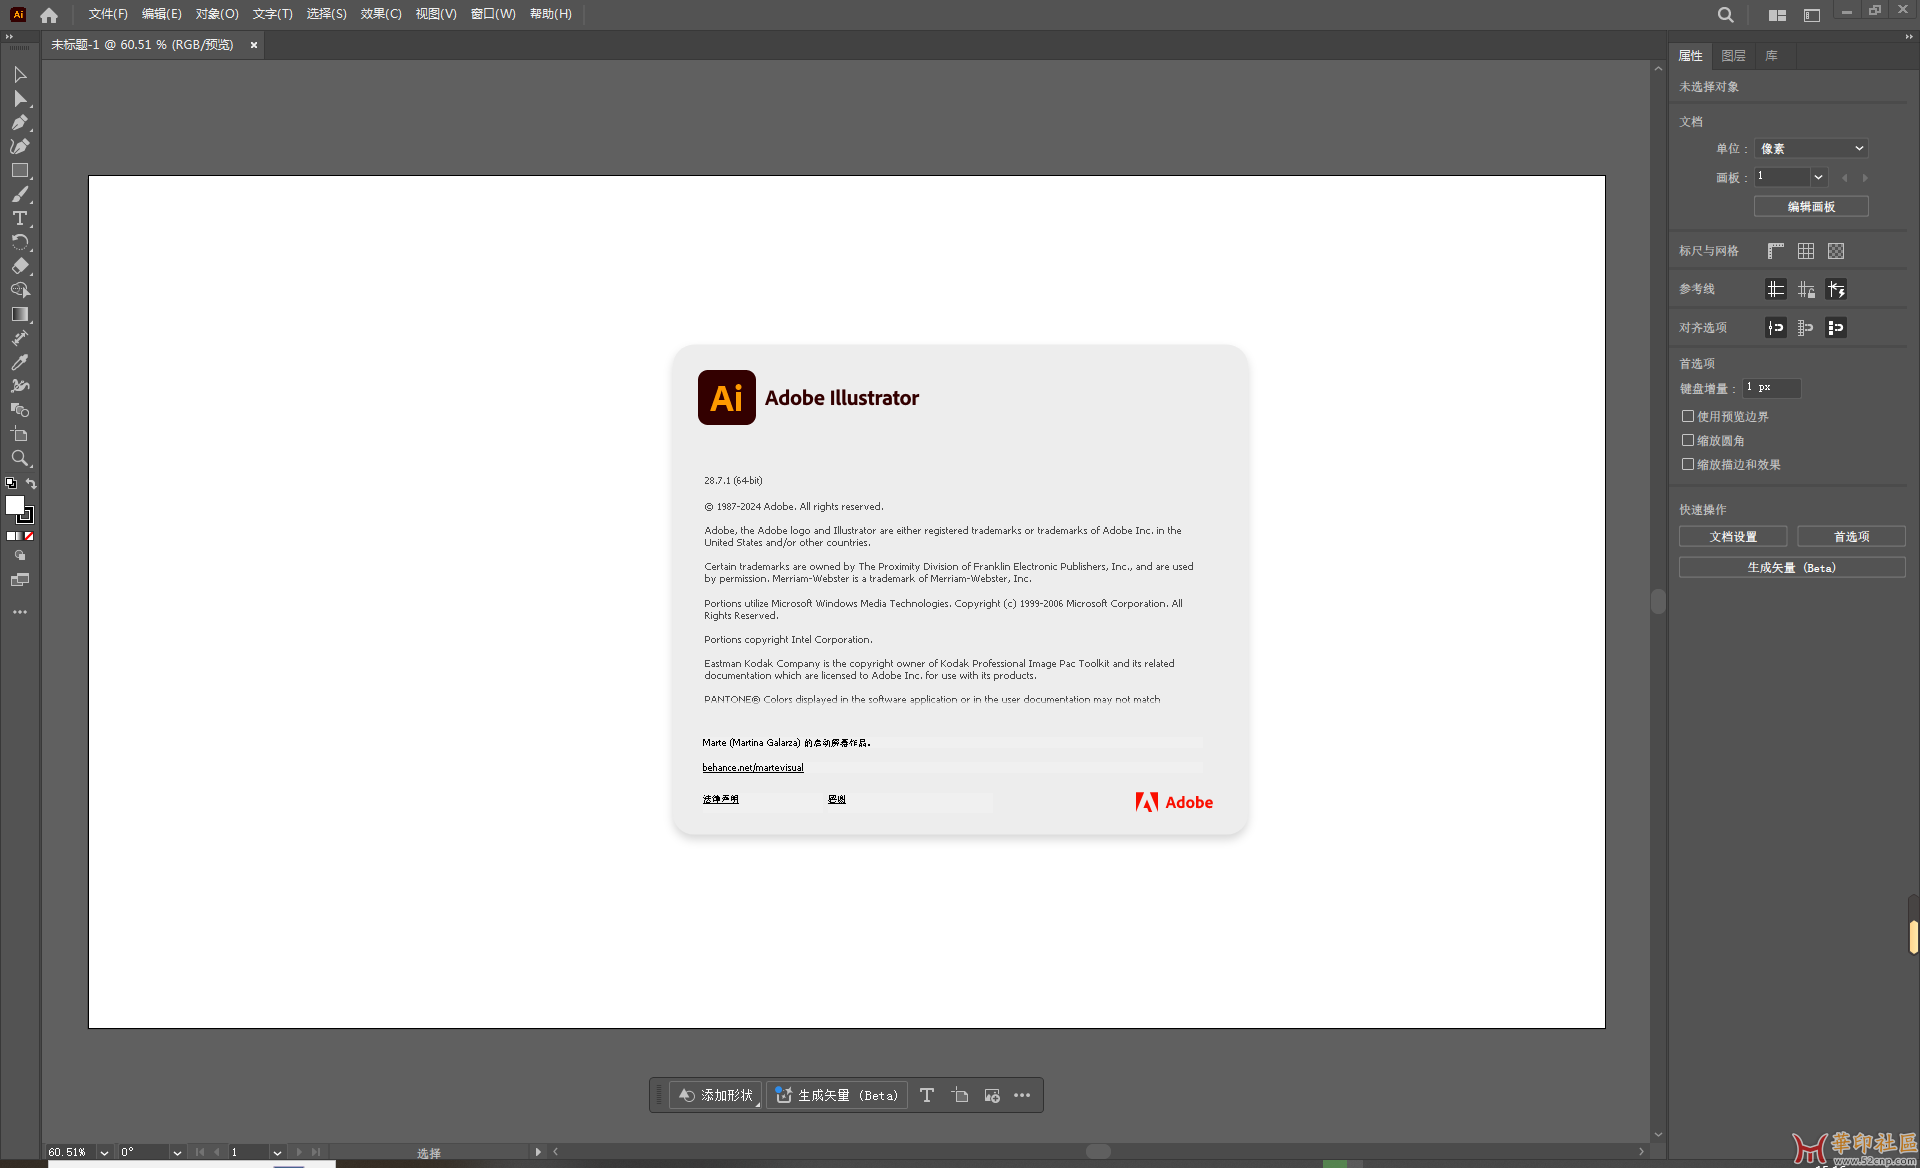
Task: Open behance.net/martevisual link
Action: coord(753,768)
